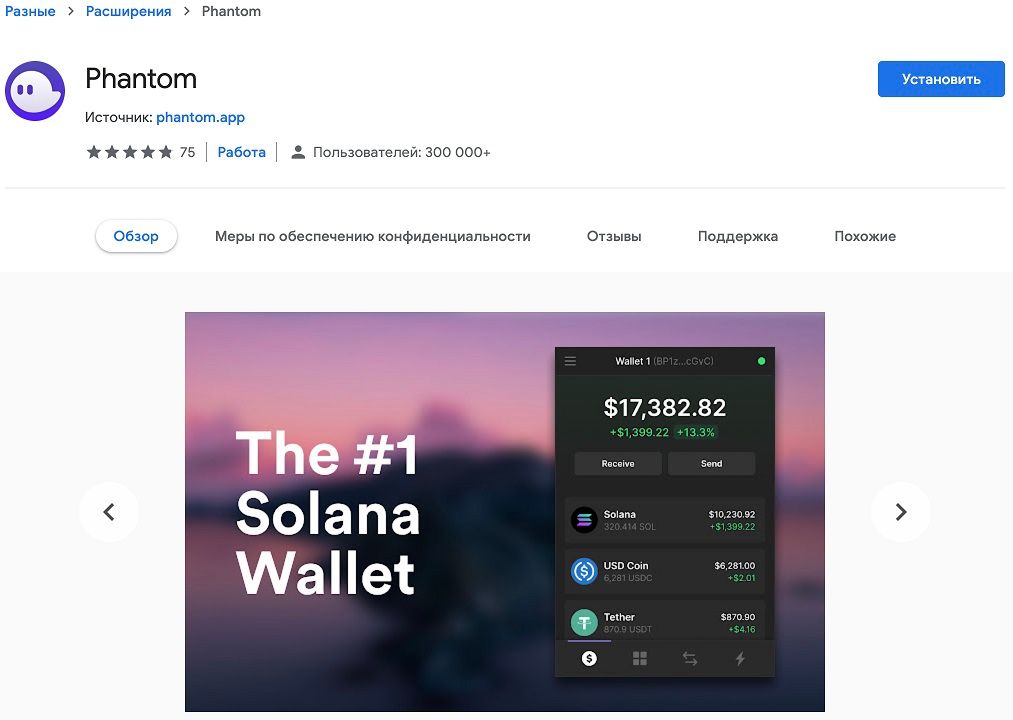1013x720 pixels.
Task: Show next screenshot with right arrow
Action: tap(901, 512)
